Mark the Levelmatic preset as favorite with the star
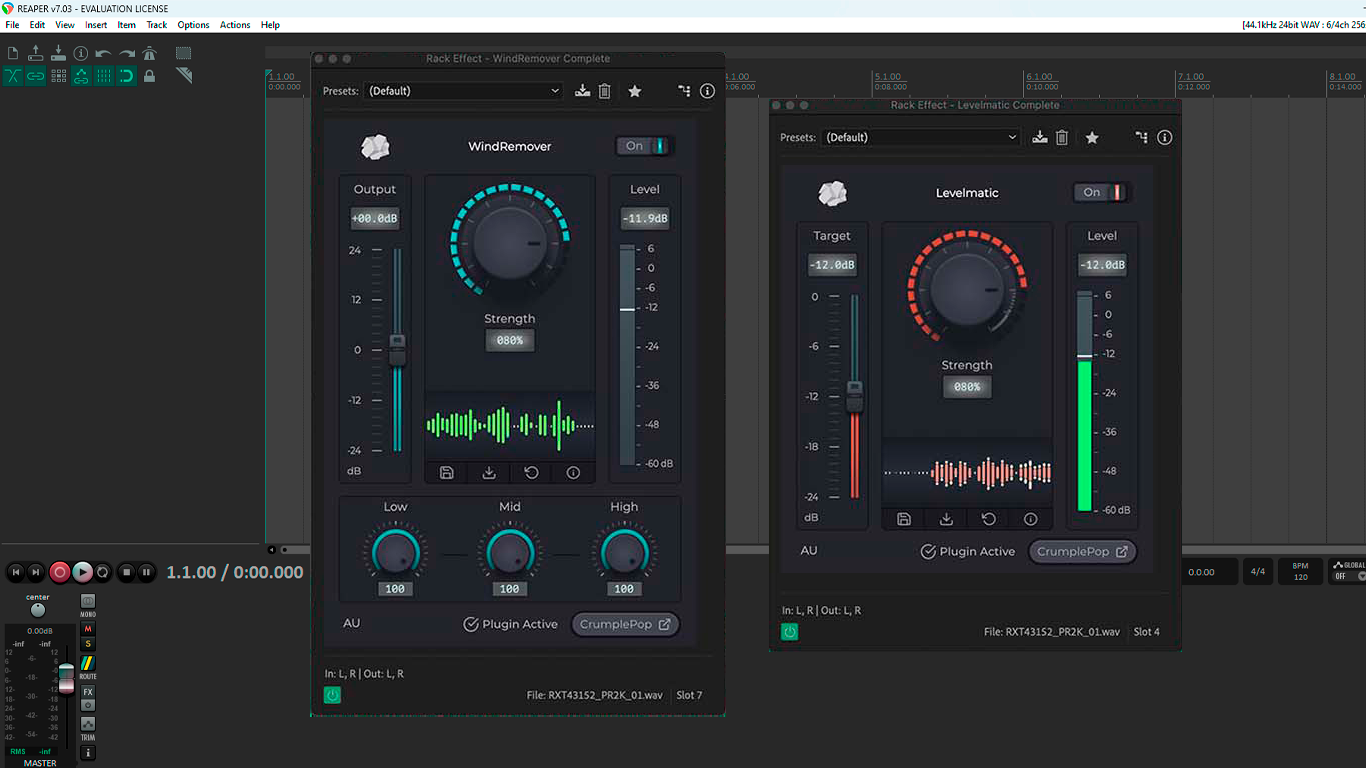The height and width of the screenshot is (768, 1366). [x=1092, y=138]
